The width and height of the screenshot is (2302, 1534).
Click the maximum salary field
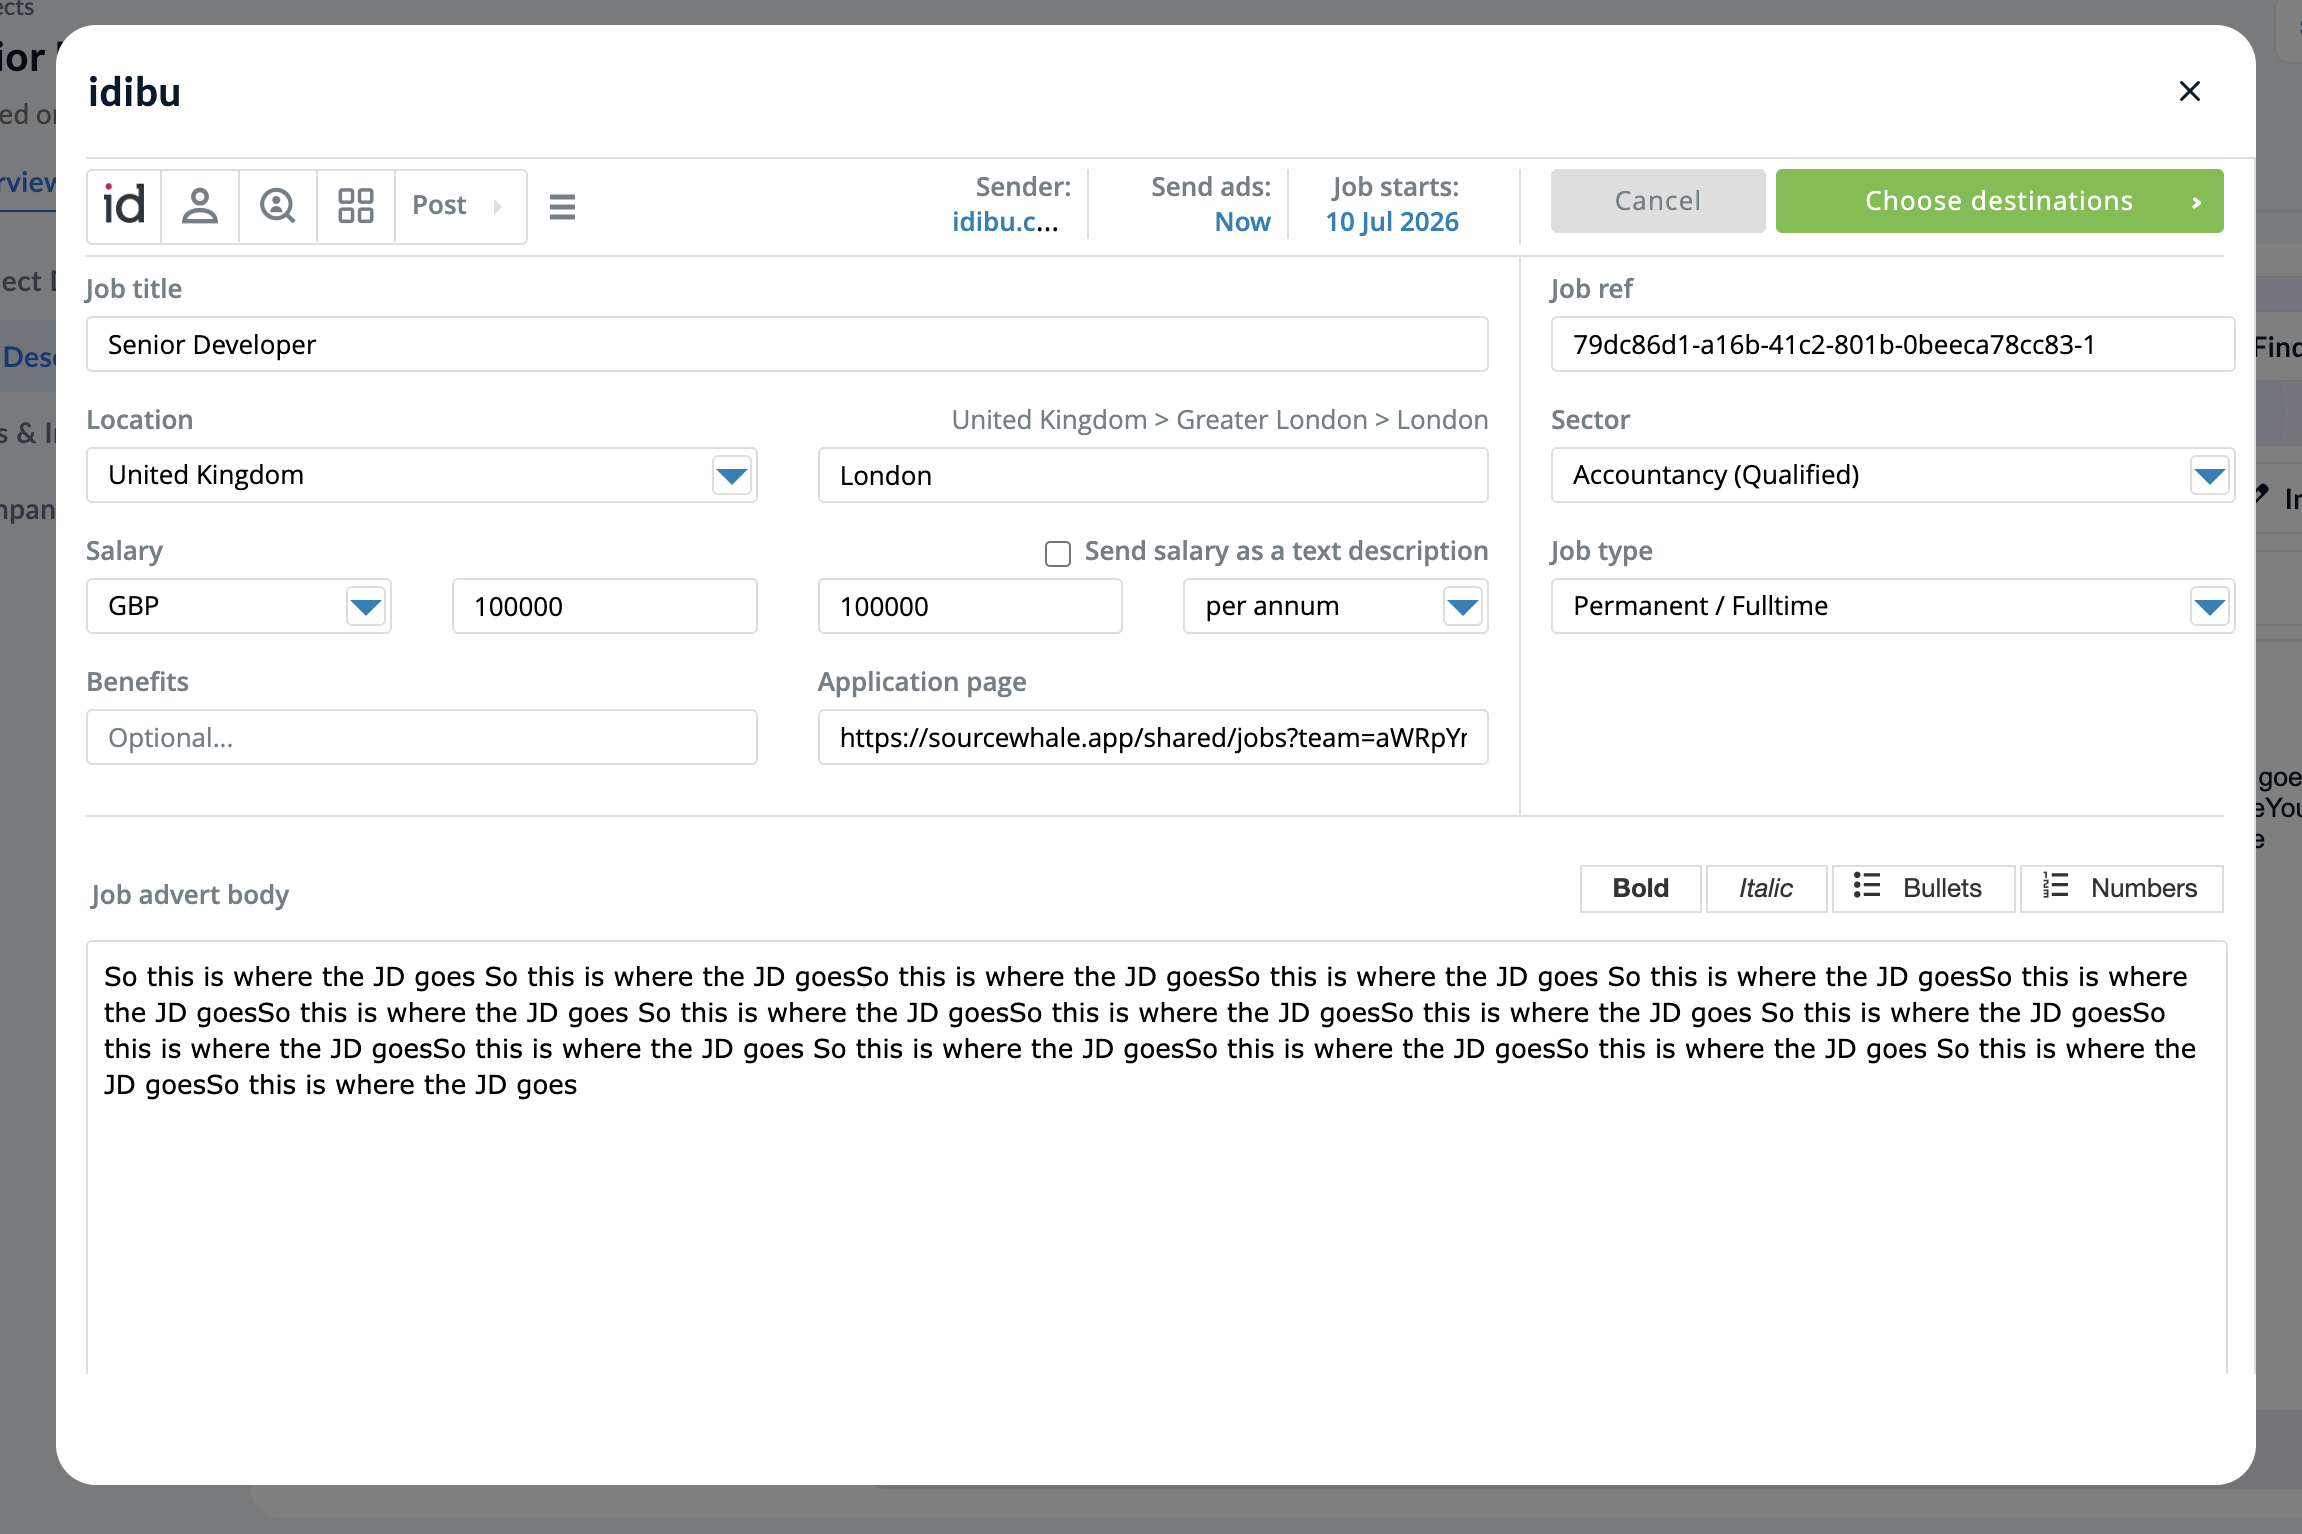970,606
